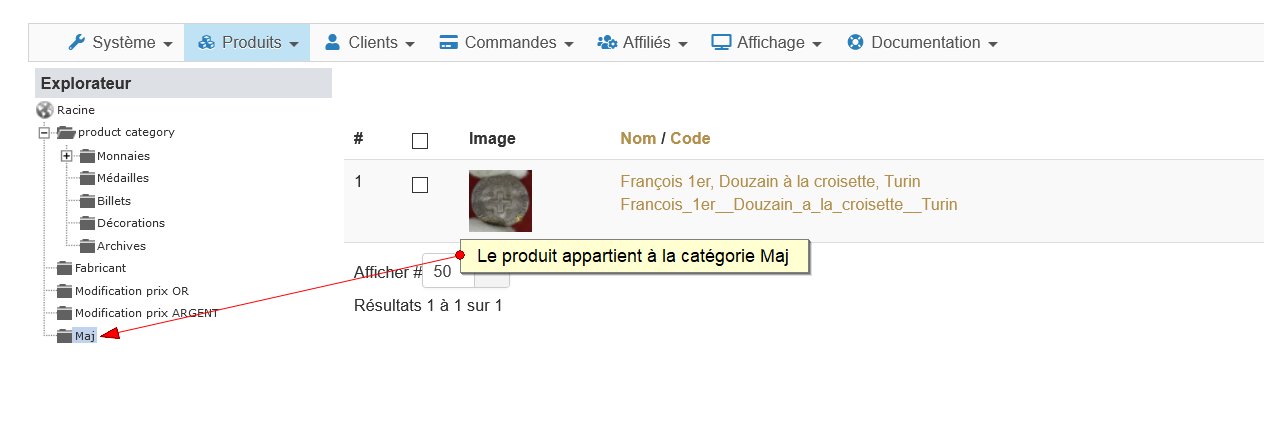Open the François 1er, Douzain product link
Viewport: 1264px width, 440px height.
tap(770, 181)
